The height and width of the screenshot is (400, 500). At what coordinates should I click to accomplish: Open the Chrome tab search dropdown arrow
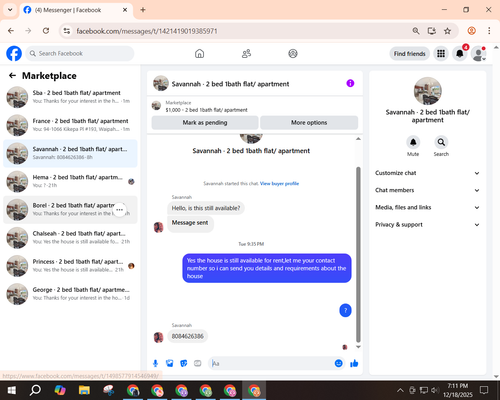pyautogui.click(x=10, y=10)
